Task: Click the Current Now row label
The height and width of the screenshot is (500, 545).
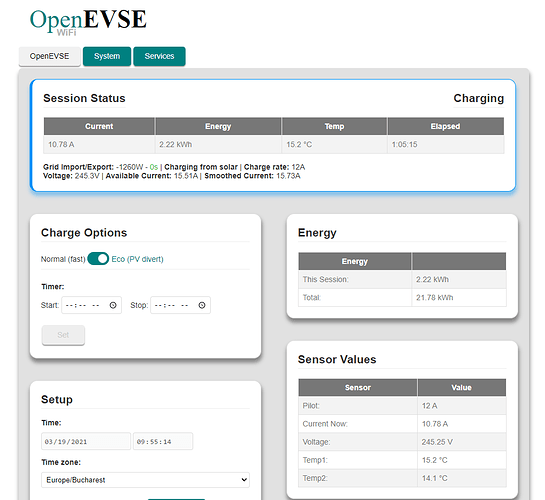Action: point(325,424)
